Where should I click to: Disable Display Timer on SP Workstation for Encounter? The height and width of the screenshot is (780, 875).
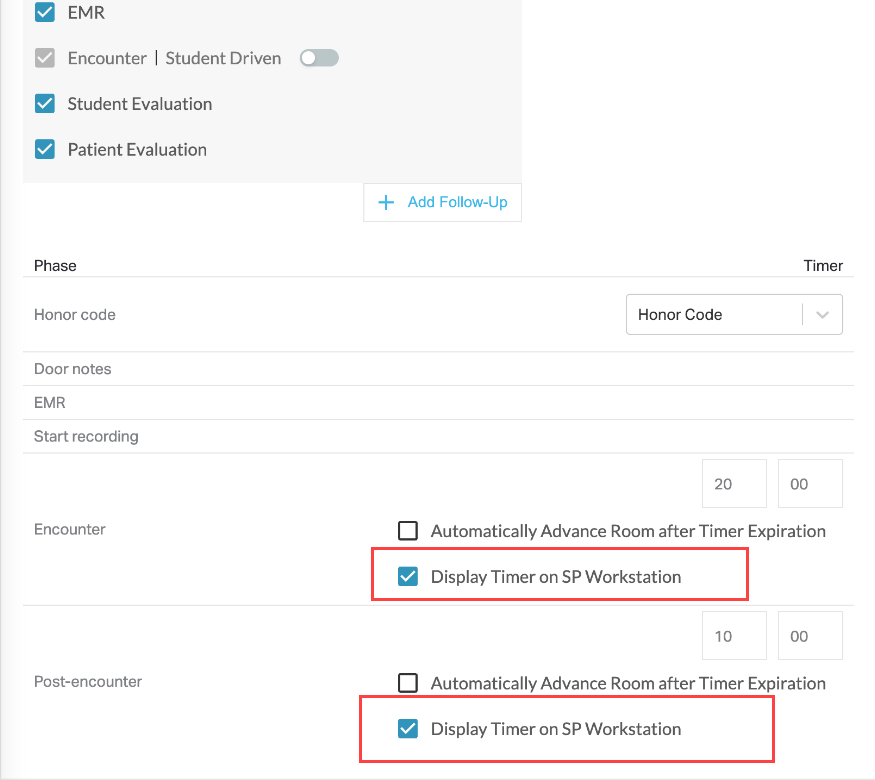(407, 577)
